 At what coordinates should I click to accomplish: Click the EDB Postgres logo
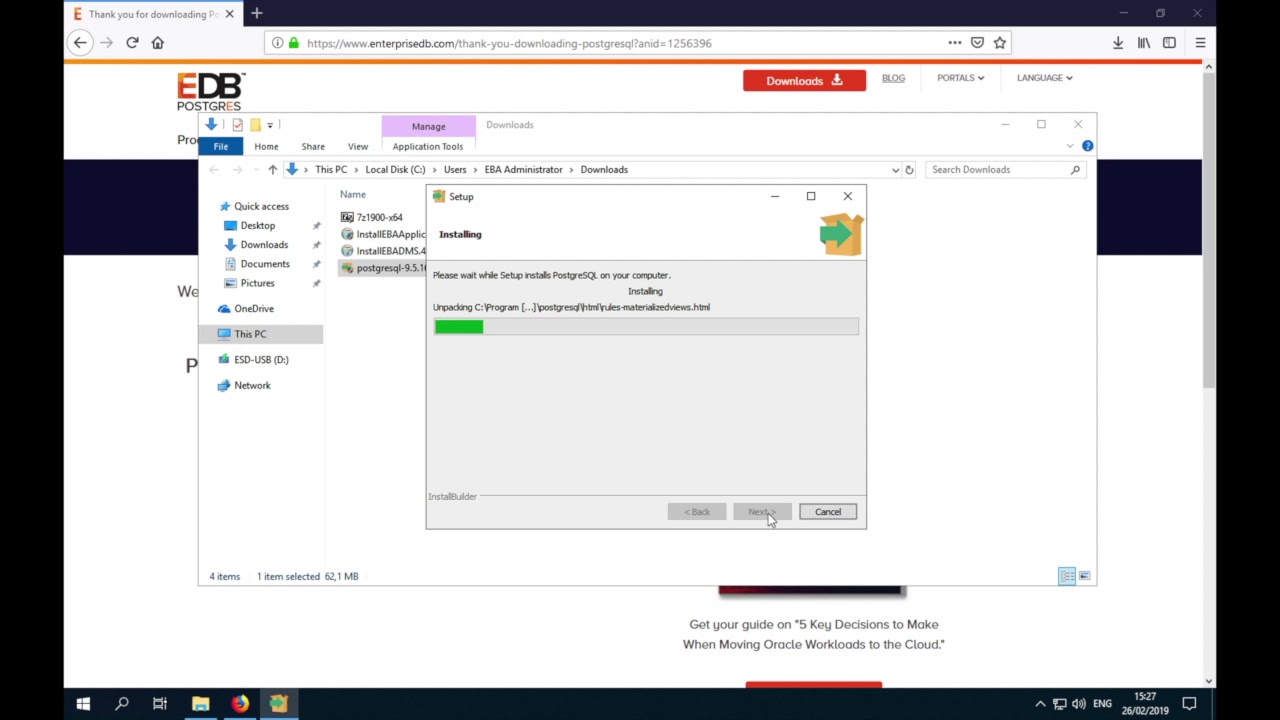coord(210,92)
